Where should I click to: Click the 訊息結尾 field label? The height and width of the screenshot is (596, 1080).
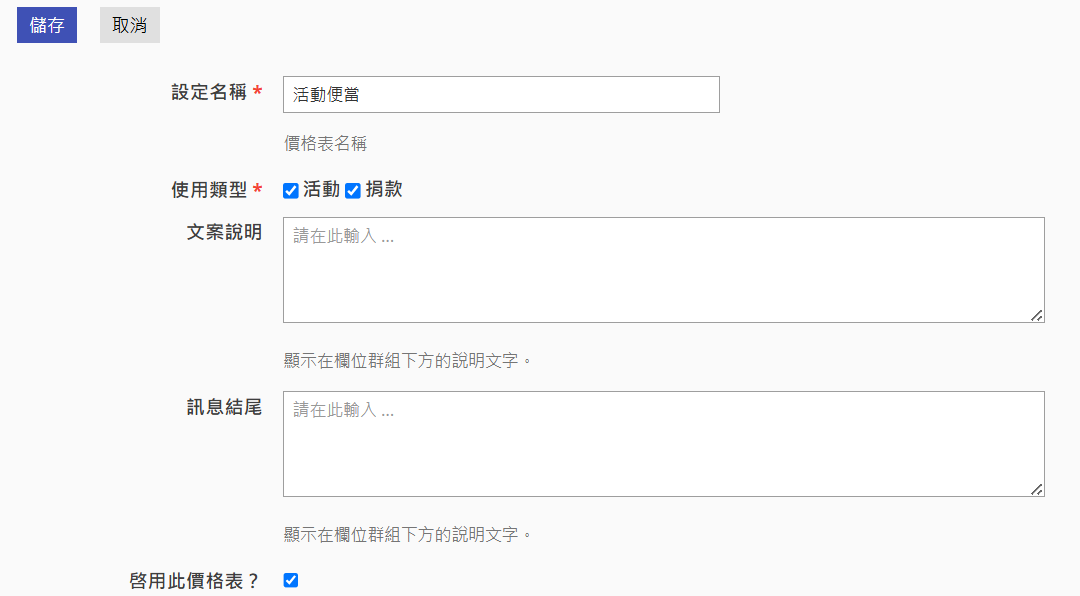tap(224, 407)
